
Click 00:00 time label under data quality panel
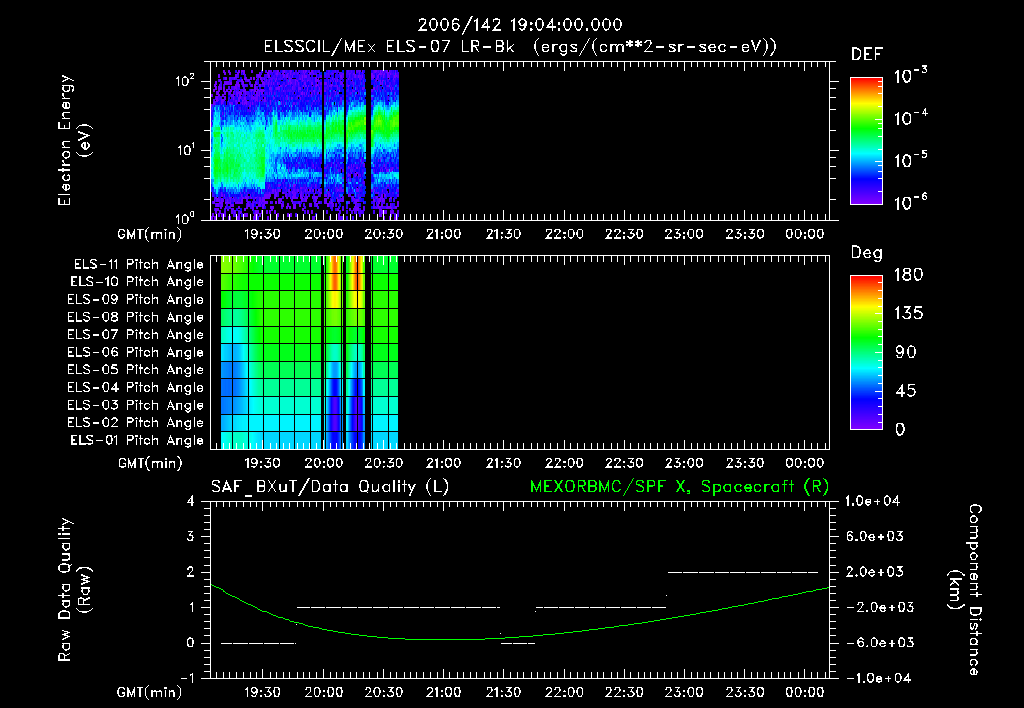coord(805,692)
